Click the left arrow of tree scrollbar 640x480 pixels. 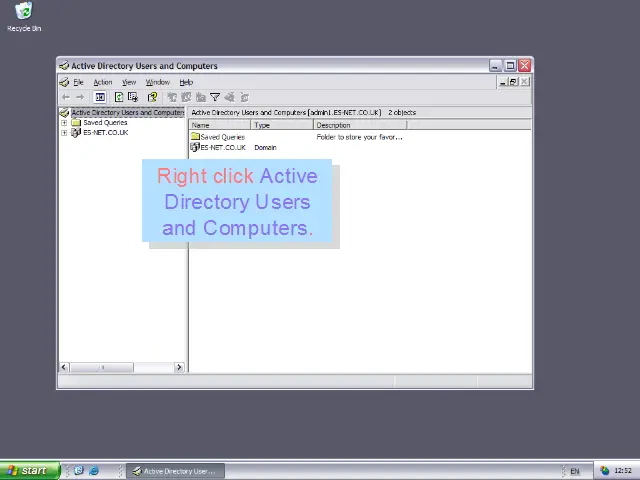[x=64, y=367]
